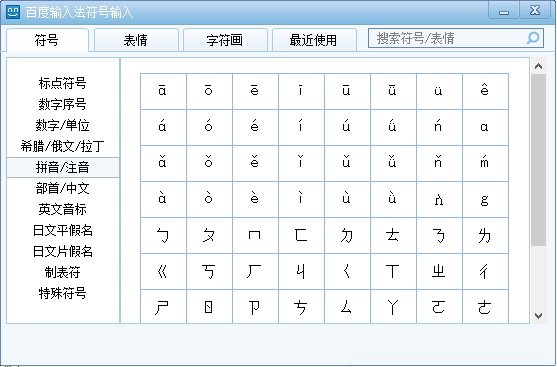Close the 百度输入法符号输入 window
The width and height of the screenshot is (557, 367).
point(535,10)
